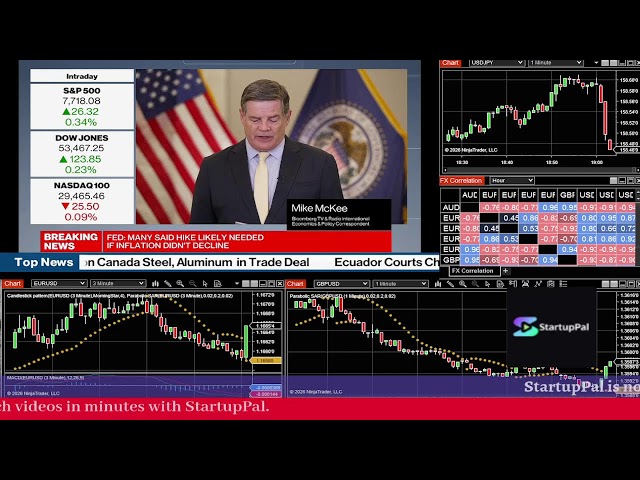Open toolbar overflow arrow in EURUSD chart

point(237,283)
